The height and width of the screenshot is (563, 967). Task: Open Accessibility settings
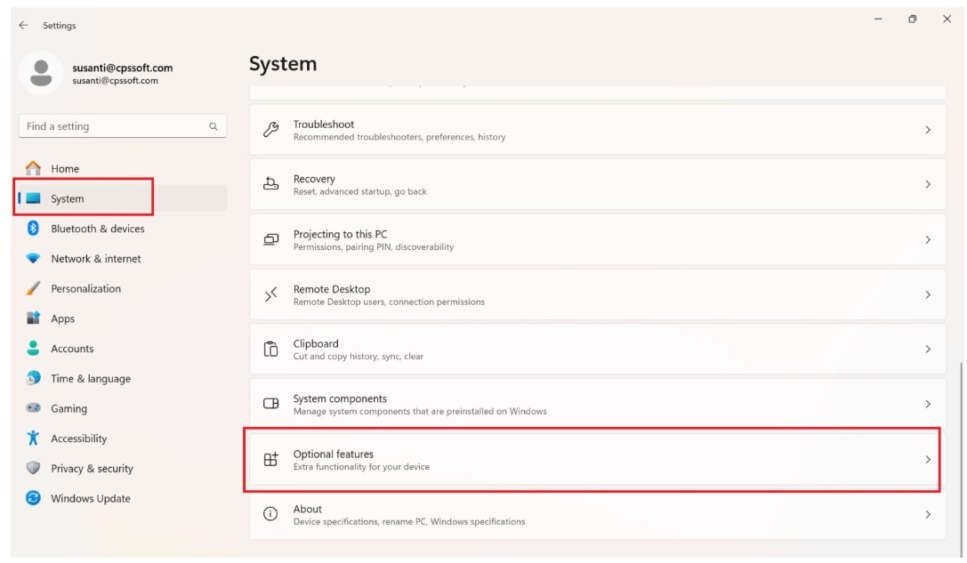(x=123, y=438)
